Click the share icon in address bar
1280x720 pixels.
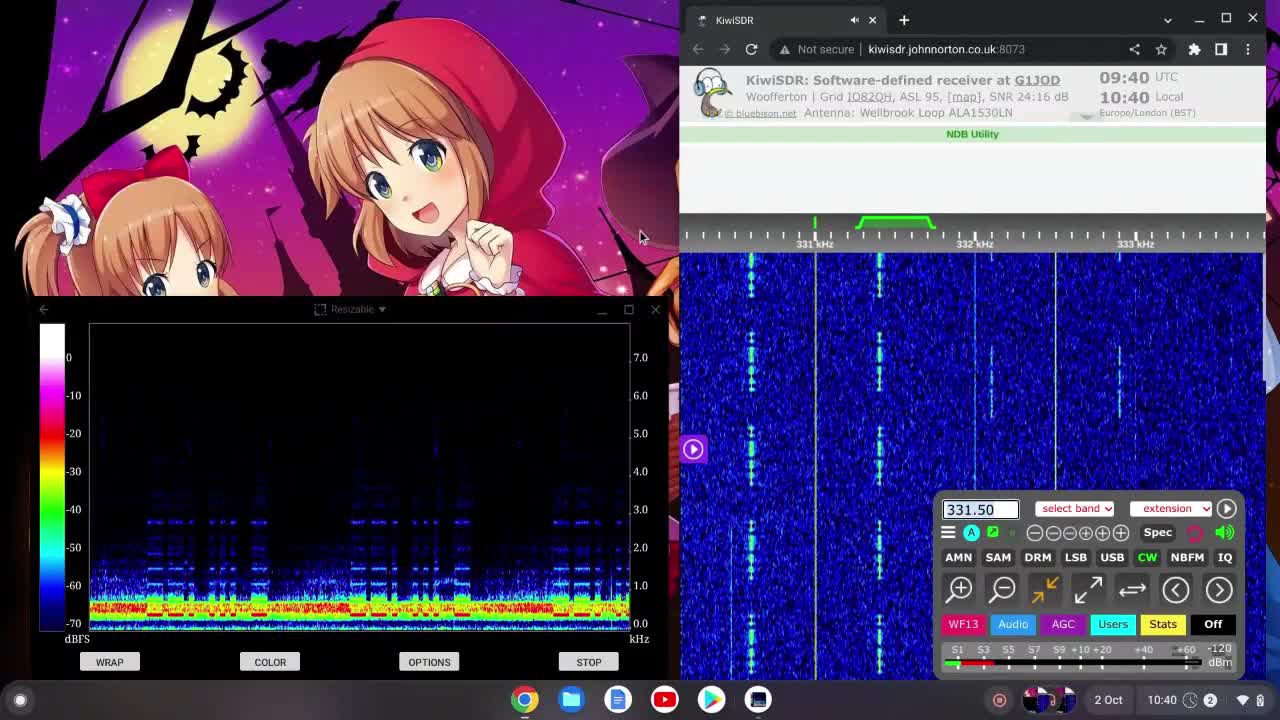[1134, 49]
